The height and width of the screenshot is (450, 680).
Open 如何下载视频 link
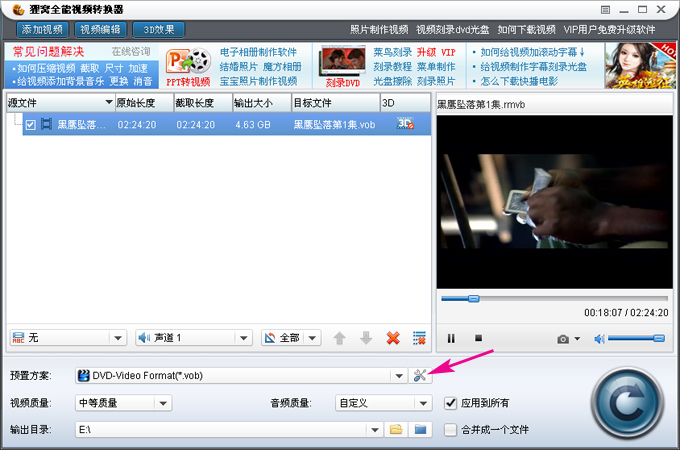pyautogui.click(x=526, y=29)
